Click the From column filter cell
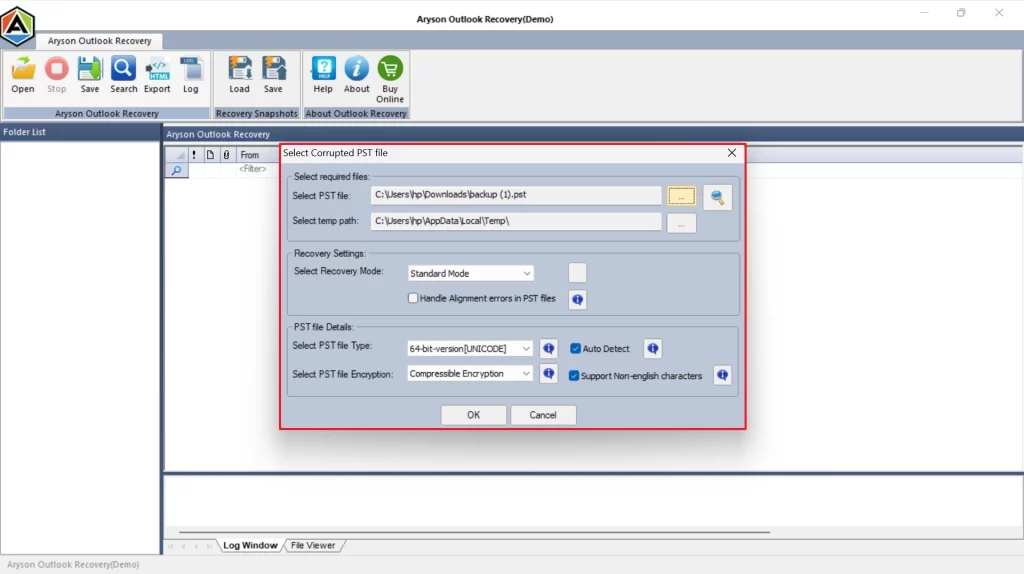The image size is (1024, 574). [x=257, y=169]
